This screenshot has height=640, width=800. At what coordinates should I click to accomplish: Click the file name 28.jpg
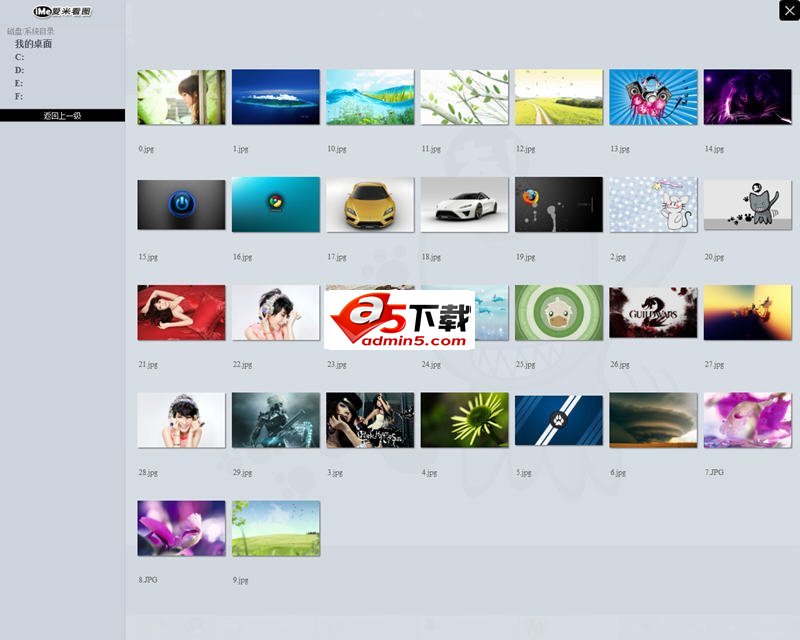(x=148, y=473)
